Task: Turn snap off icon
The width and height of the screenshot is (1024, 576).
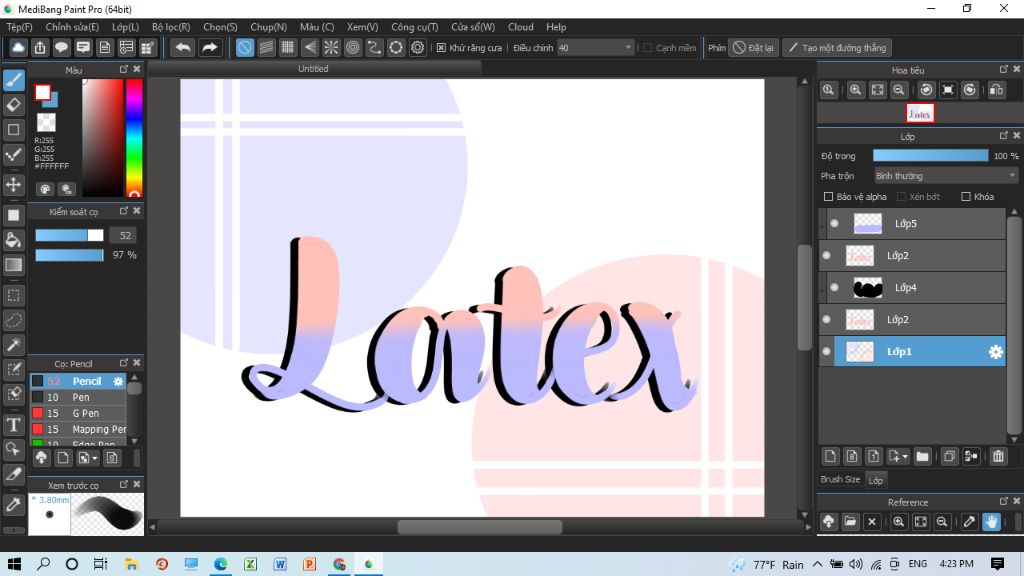Action: (245, 48)
